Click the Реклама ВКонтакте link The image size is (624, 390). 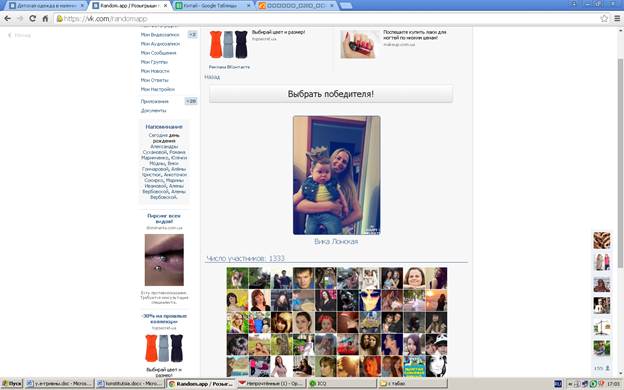(229, 67)
